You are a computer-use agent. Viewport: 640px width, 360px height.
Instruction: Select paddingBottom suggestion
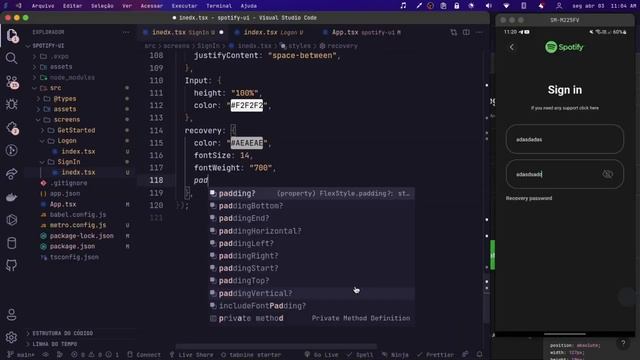coord(312,206)
